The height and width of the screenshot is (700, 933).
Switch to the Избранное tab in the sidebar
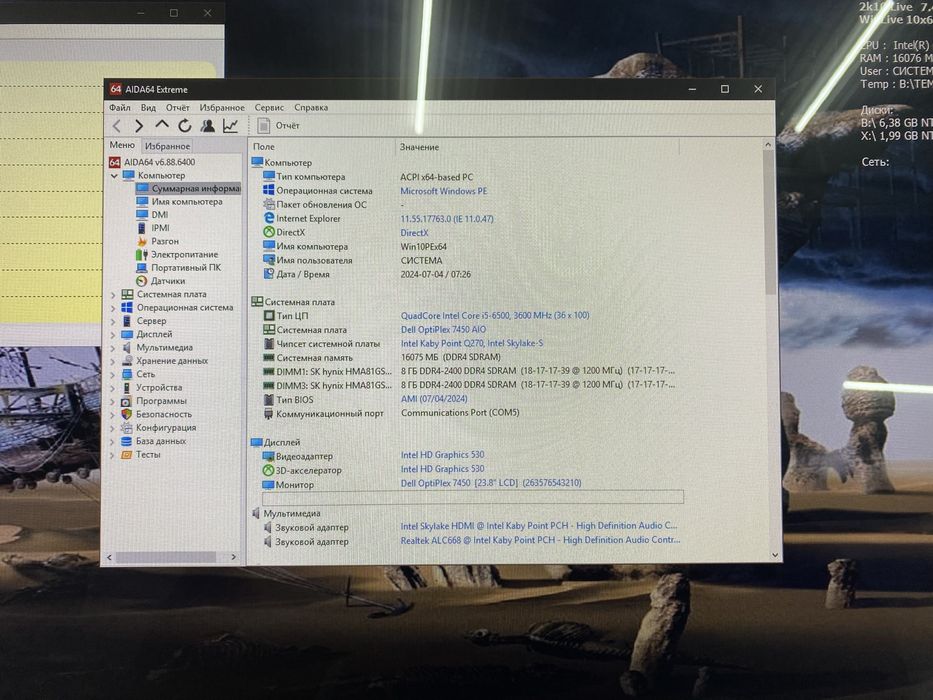coord(167,146)
